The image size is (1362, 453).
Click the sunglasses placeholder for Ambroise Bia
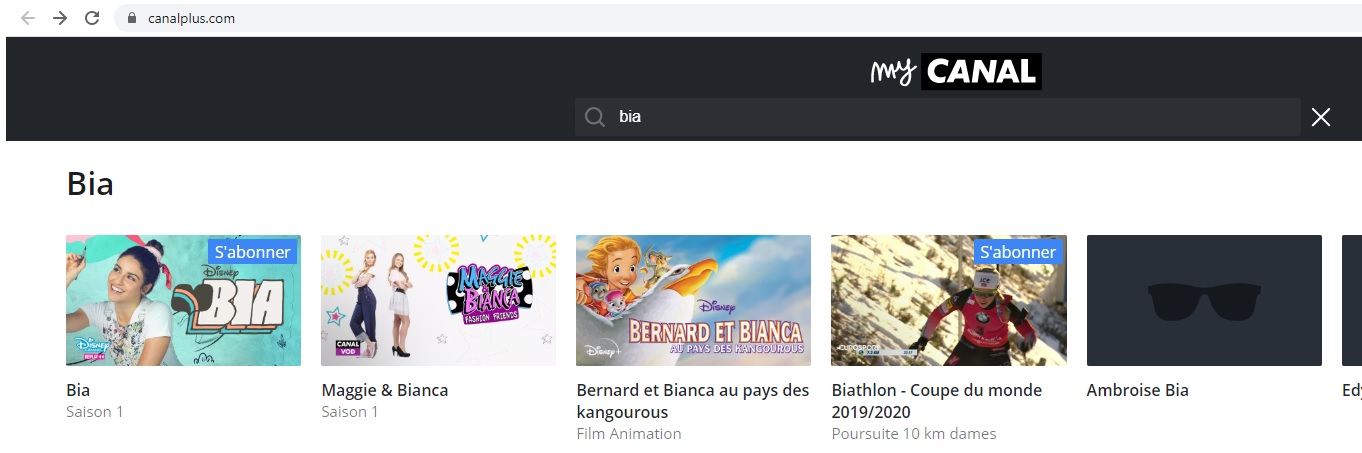(1204, 300)
